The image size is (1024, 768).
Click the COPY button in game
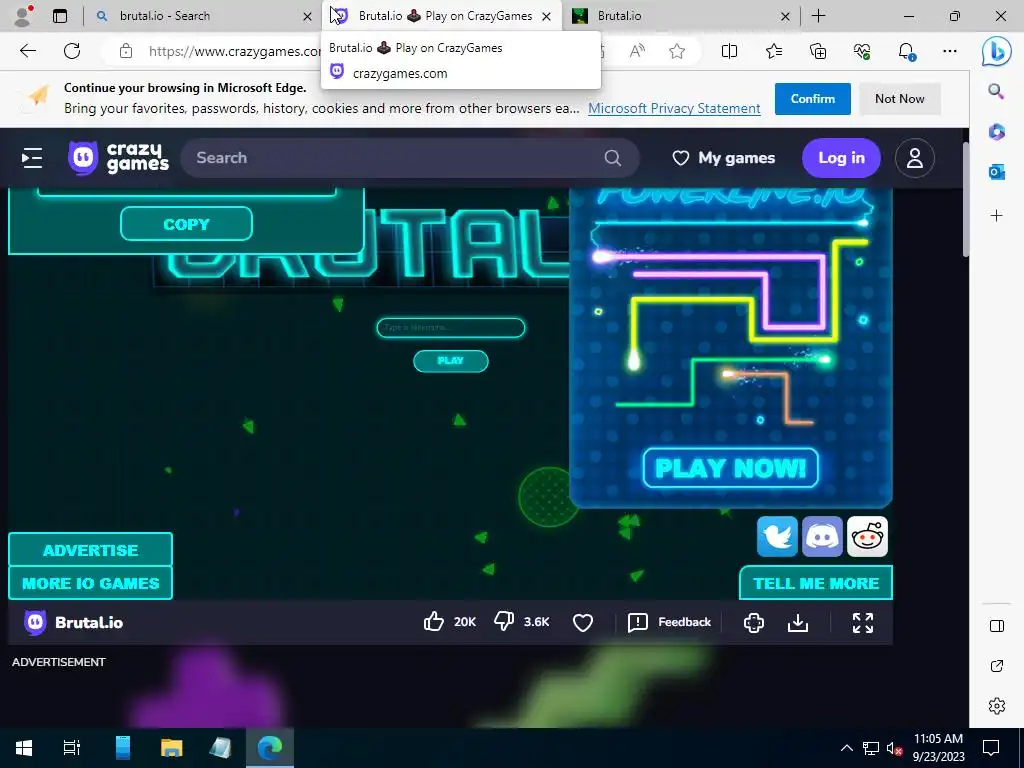click(x=186, y=224)
